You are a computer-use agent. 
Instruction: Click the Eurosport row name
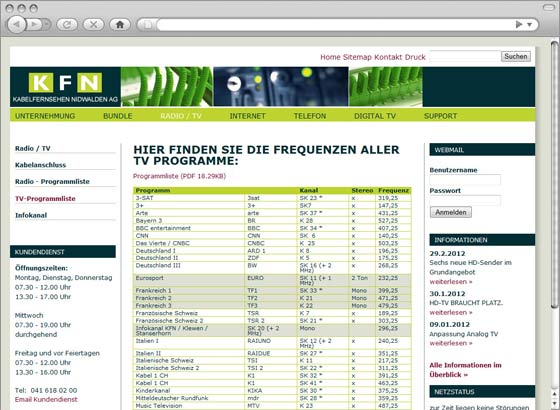click(x=149, y=278)
